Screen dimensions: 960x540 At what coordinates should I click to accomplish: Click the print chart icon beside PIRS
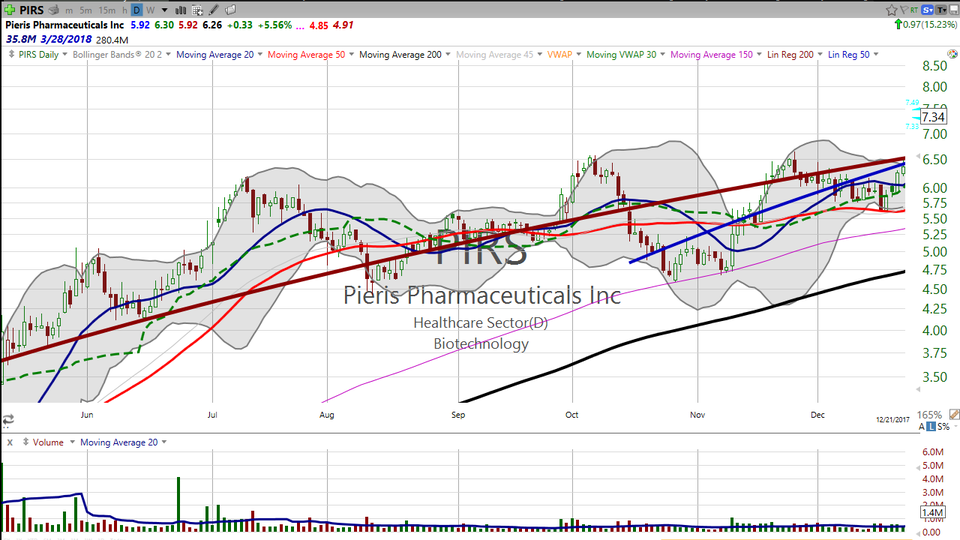[x=54, y=10]
